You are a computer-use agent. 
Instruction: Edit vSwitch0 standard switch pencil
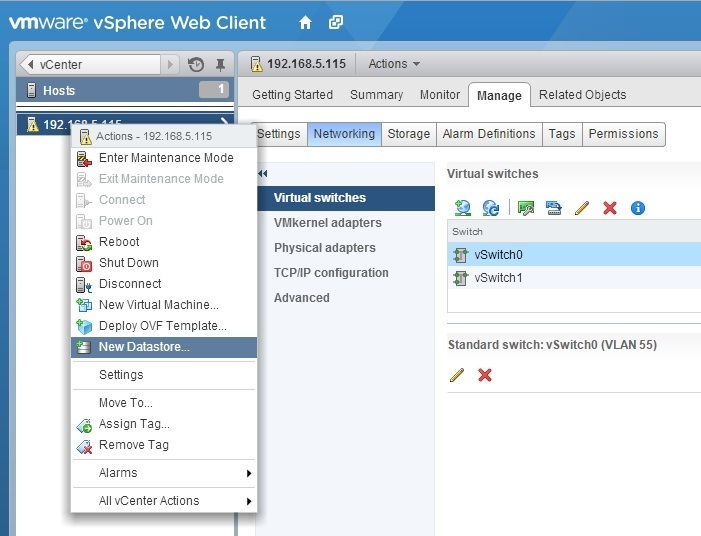tap(457, 375)
